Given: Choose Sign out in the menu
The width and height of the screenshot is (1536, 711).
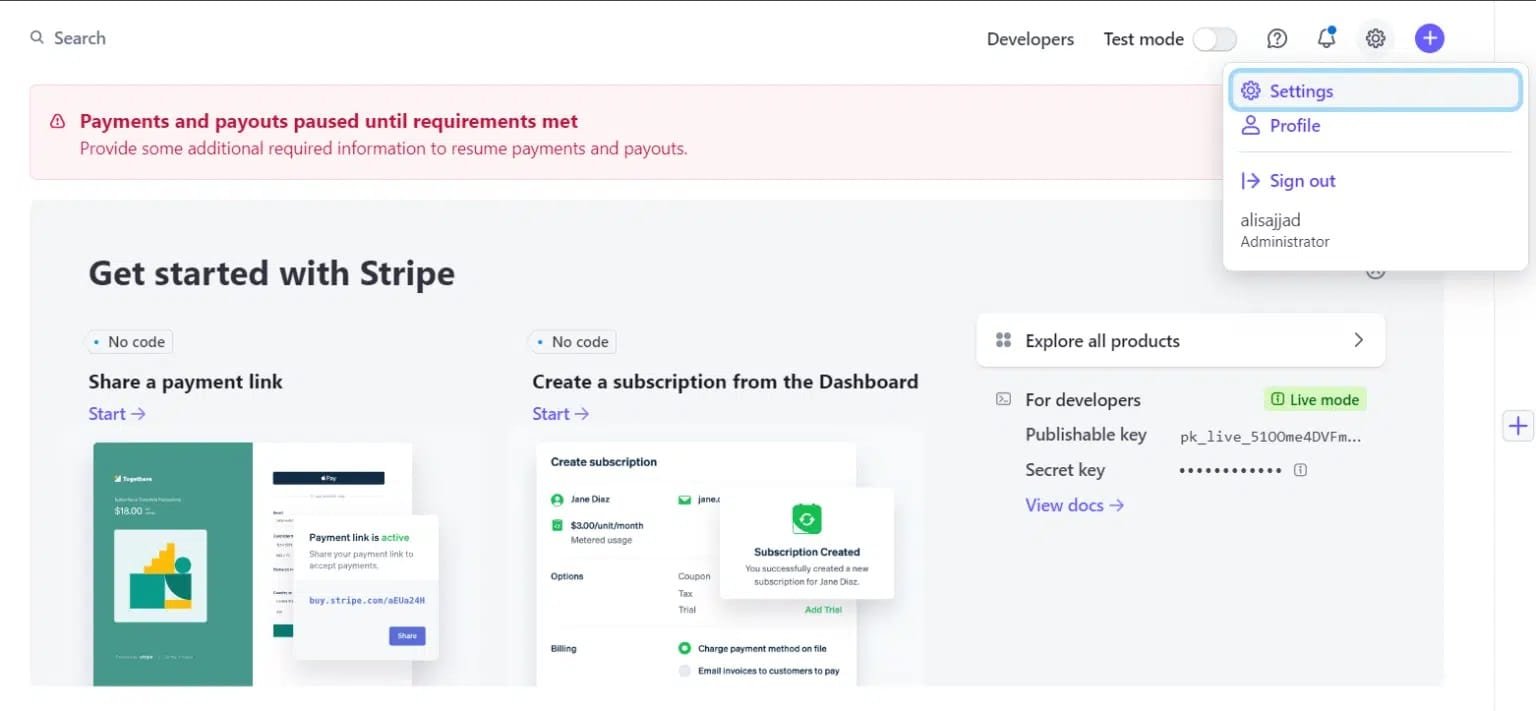Looking at the screenshot, I should tap(1375, 181).
